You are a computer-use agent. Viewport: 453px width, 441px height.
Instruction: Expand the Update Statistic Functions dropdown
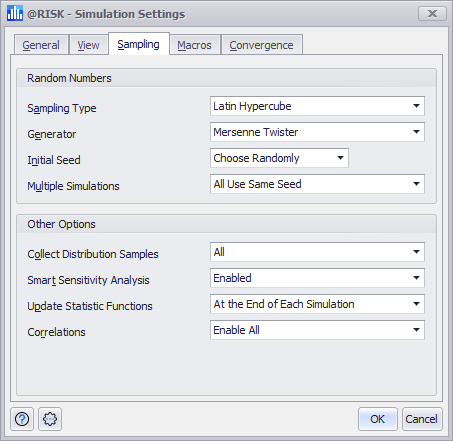(x=317, y=304)
